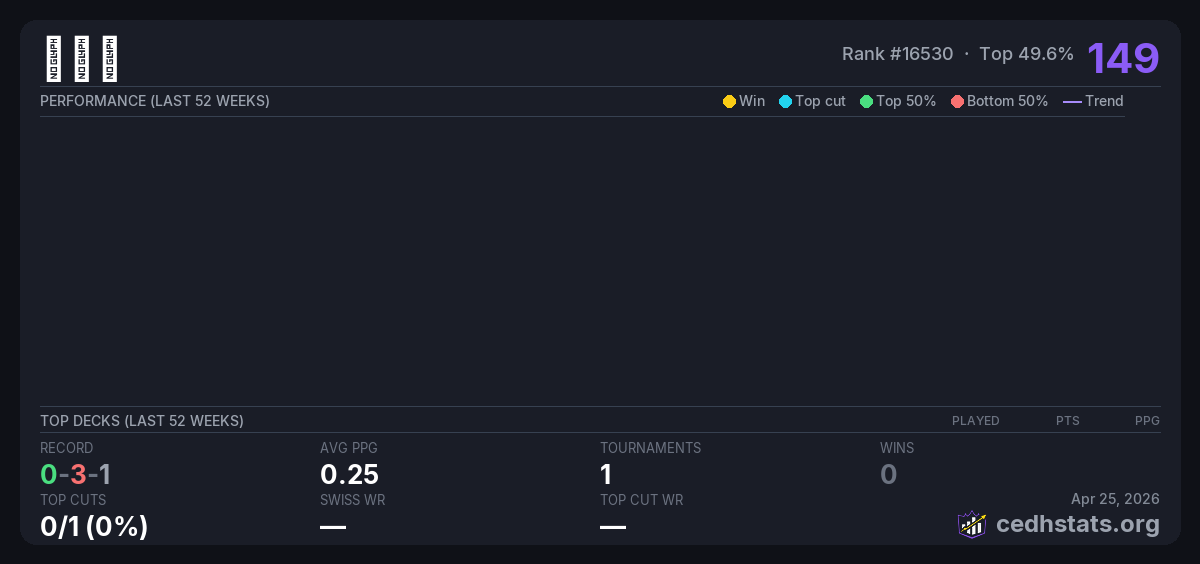The image size is (1200, 564).
Task: Click the purple Trend line marker
Action: [x=1071, y=101]
